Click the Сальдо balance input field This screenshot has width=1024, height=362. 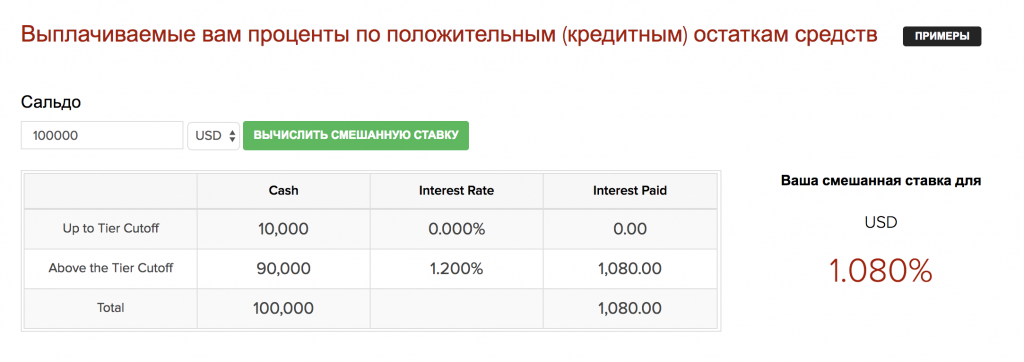(102, 135)
